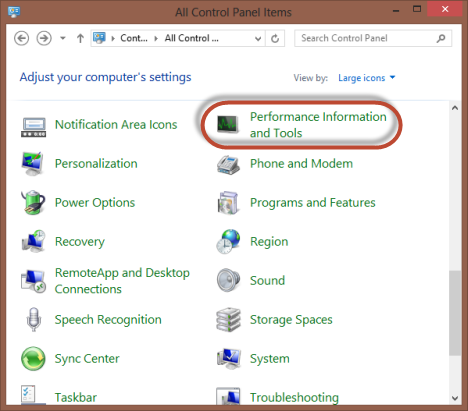The height and width of the screenshot is (411, 468).
Task: Minimize the All Control Panel Items window
Action: (x=396, y=10)
